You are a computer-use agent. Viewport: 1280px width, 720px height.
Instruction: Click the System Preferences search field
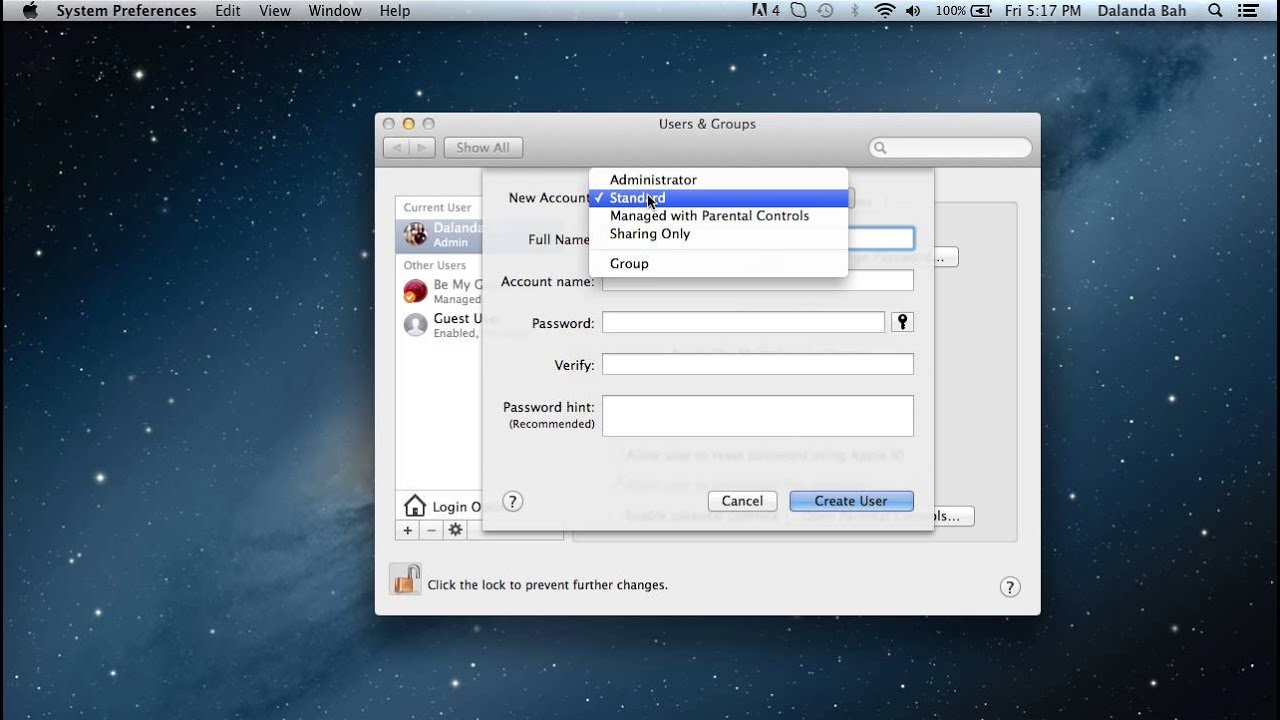950,148
